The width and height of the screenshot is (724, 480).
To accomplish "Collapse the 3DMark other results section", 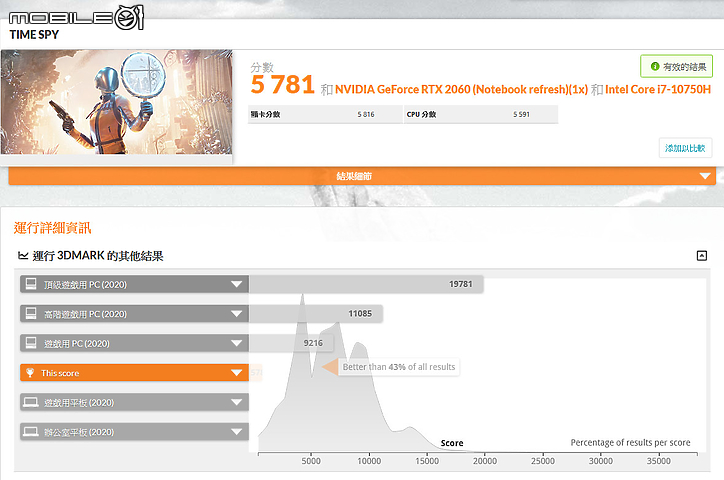I will [x=701, y=255].
